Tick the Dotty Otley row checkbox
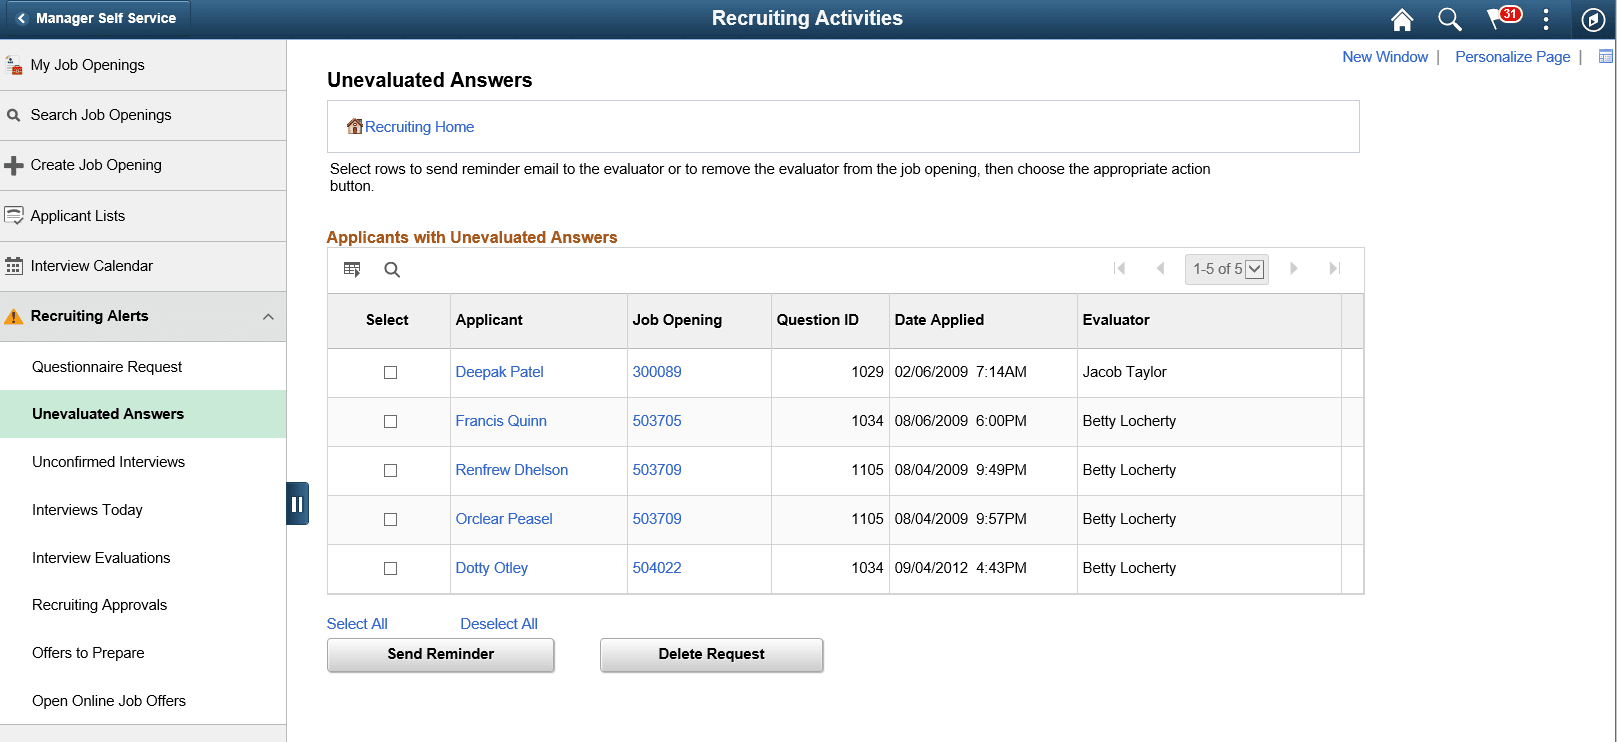Screen dimensions: 1617x742 (390, 568)
